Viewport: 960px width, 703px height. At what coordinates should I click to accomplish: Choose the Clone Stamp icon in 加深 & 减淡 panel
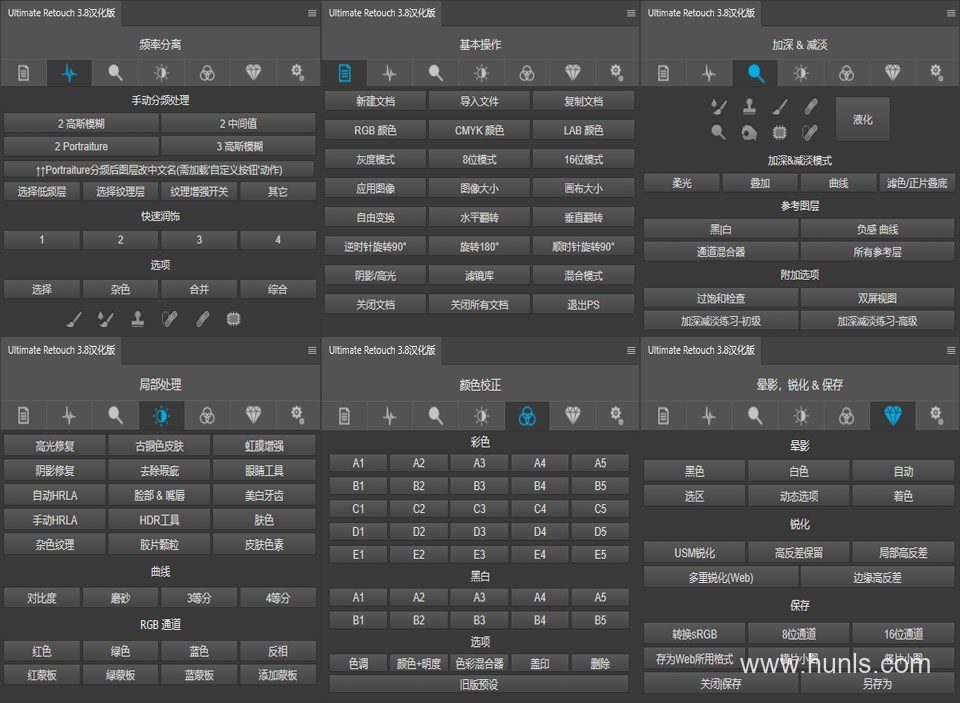(749, 107)
